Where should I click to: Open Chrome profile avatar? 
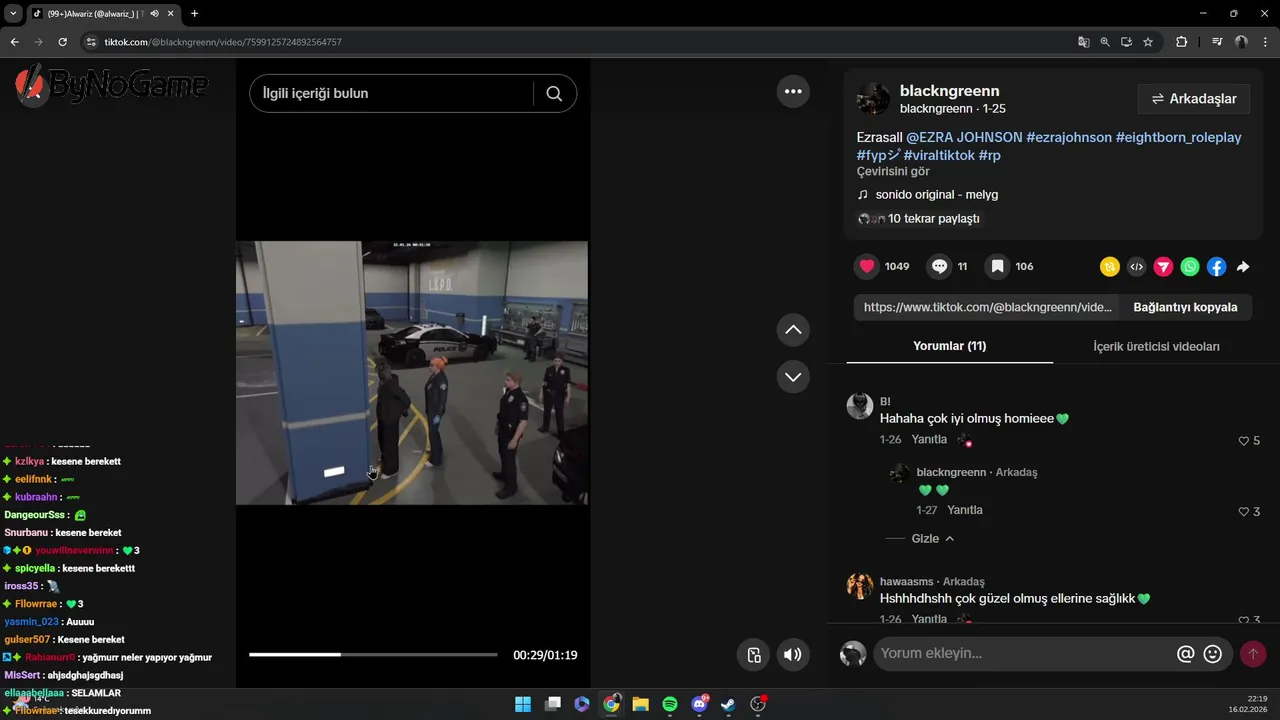pyautogui.click(x=1241, y=42)
